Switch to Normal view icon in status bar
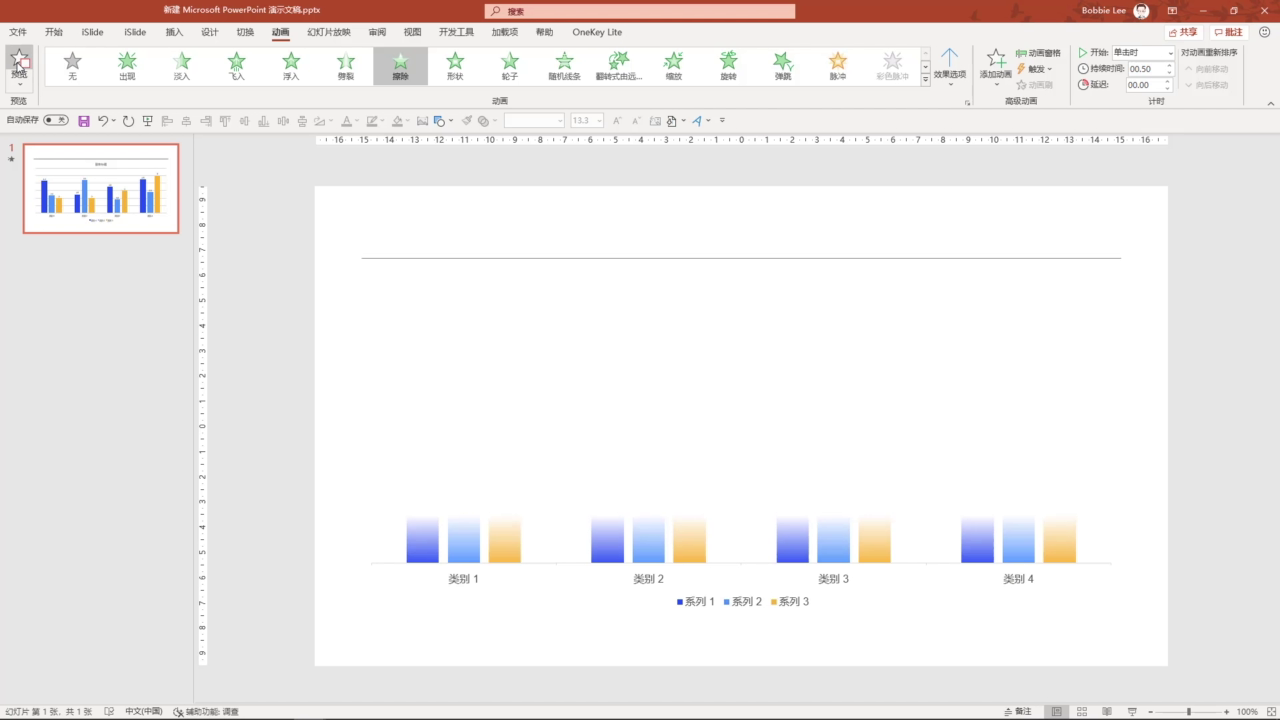The image size is (1280, 720). coord(1056,711)
